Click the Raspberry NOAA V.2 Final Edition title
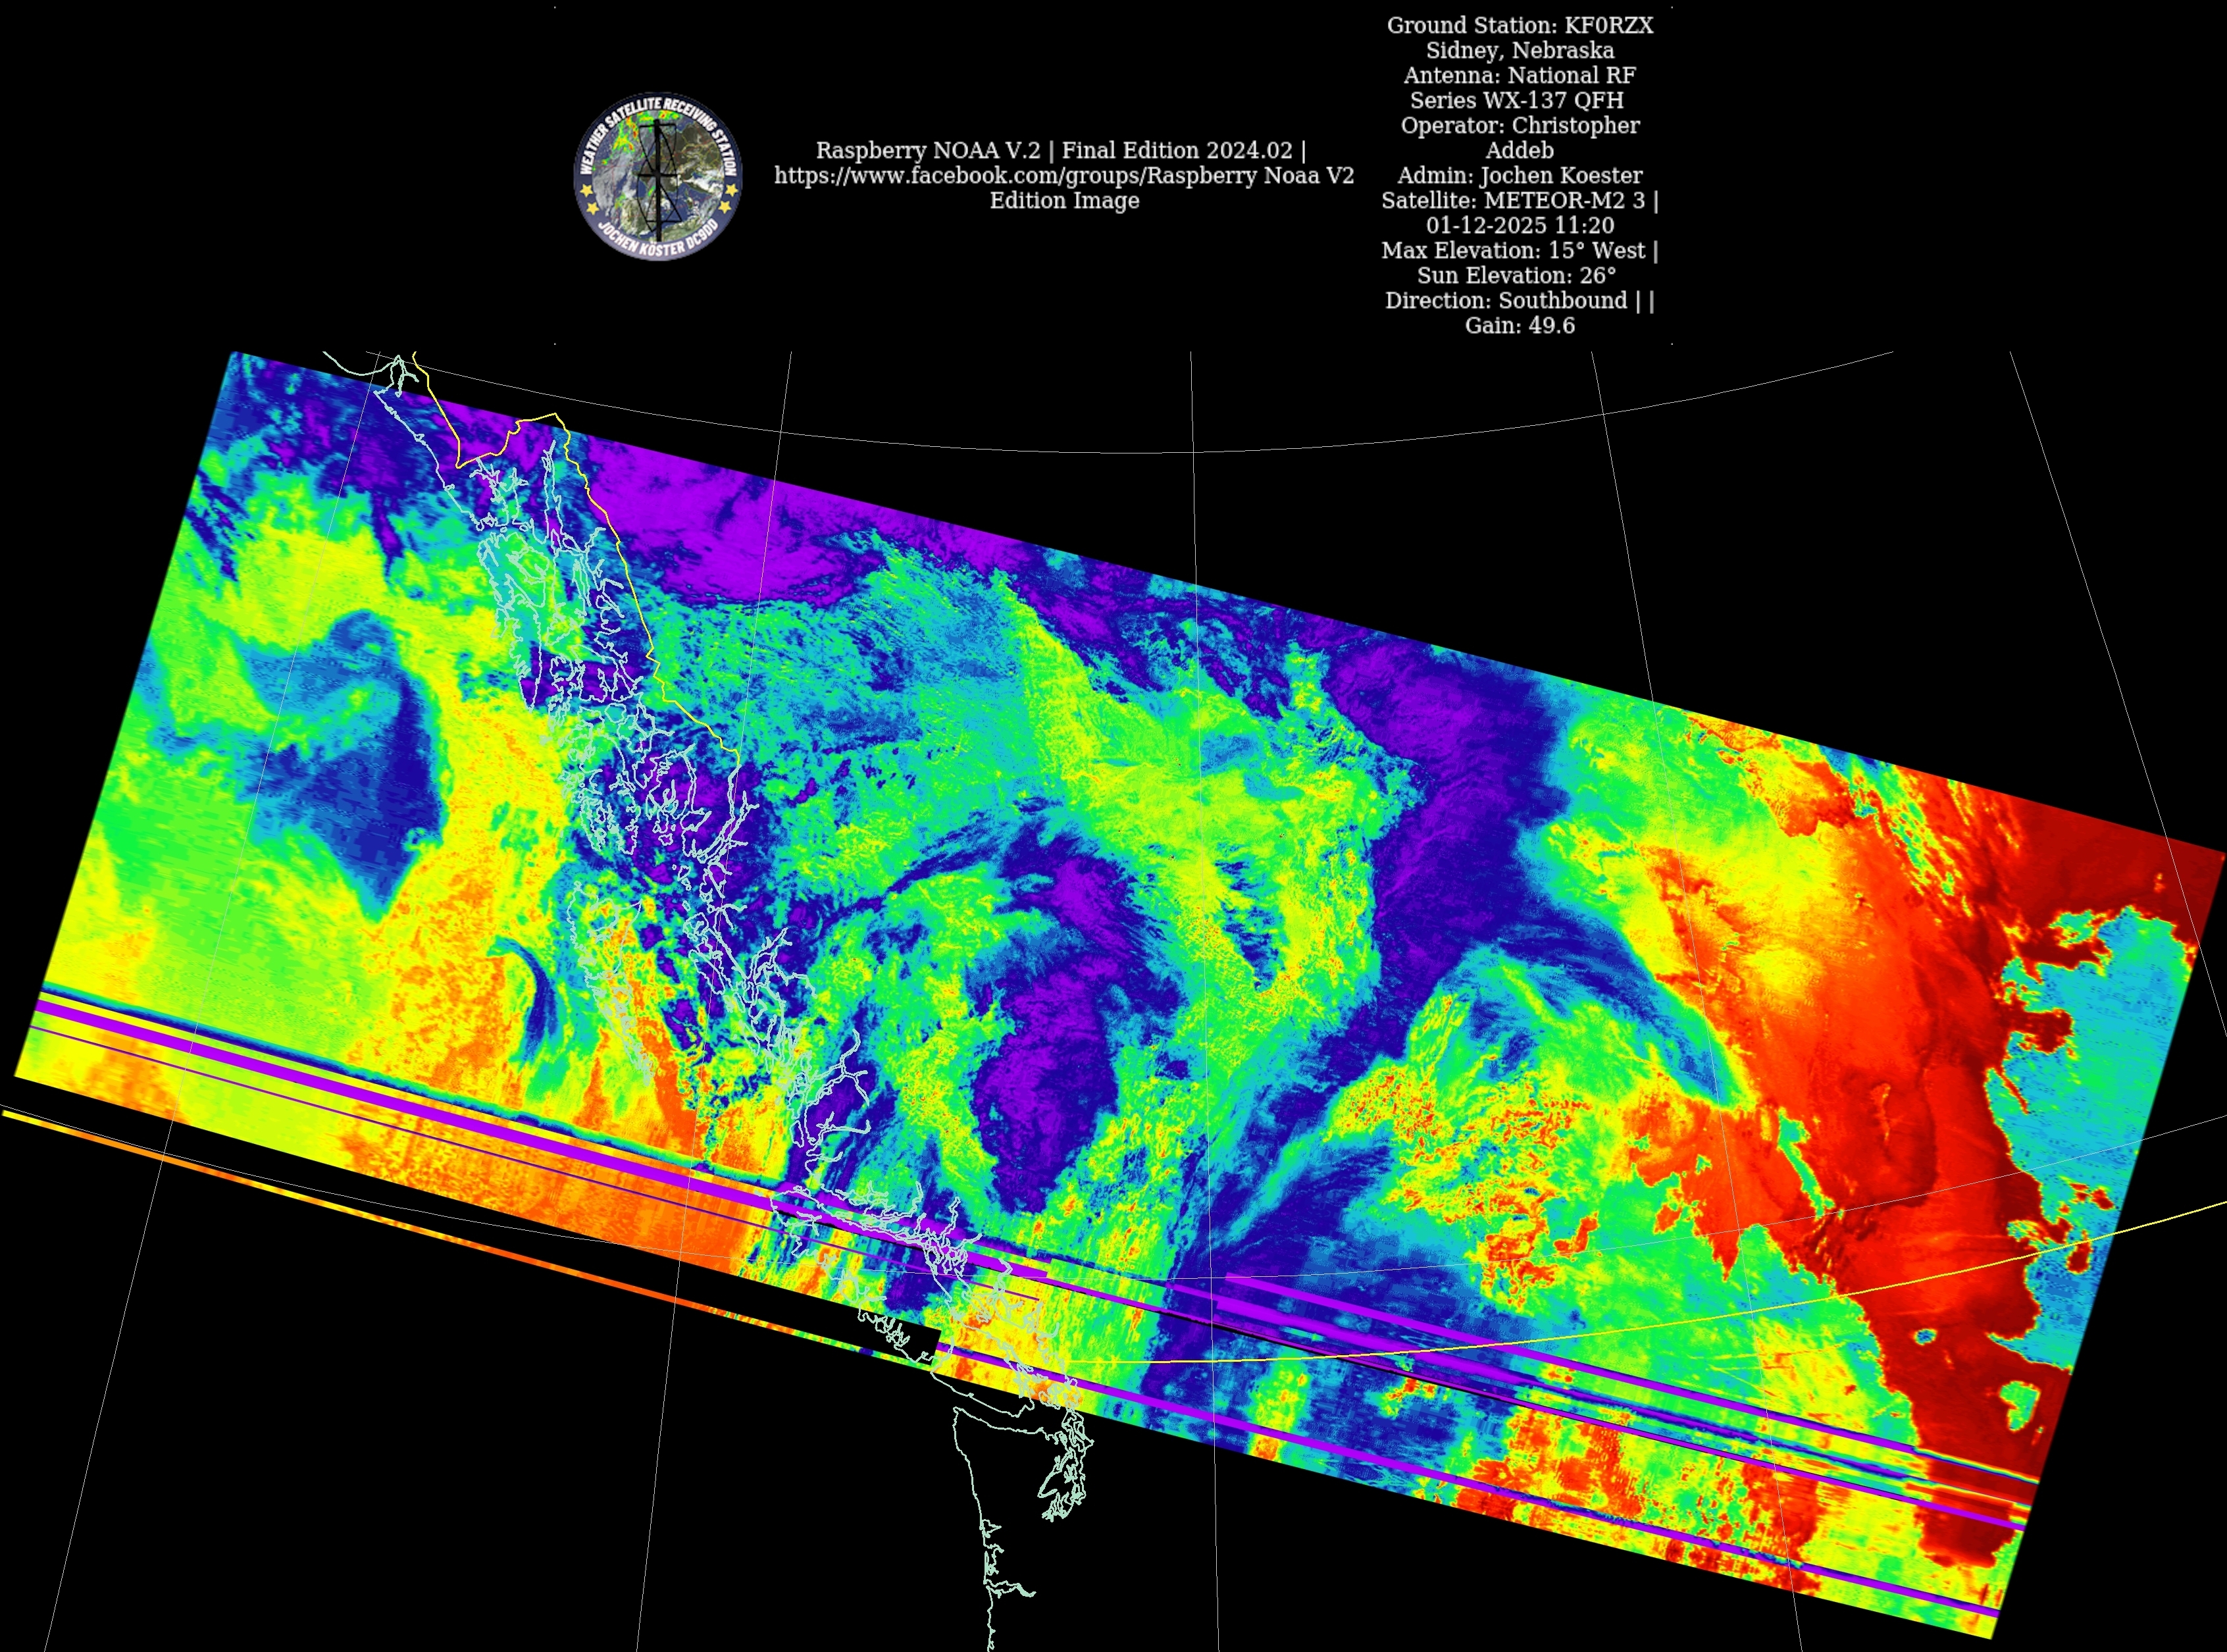Image resolution: width=2227 pixels, height=1652 pixels. (1060, 151)
